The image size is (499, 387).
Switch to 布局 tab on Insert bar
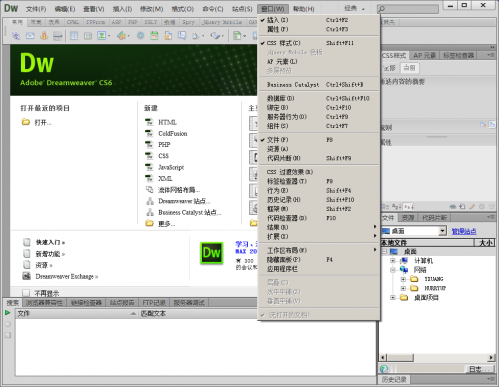(x=36, y=22)
